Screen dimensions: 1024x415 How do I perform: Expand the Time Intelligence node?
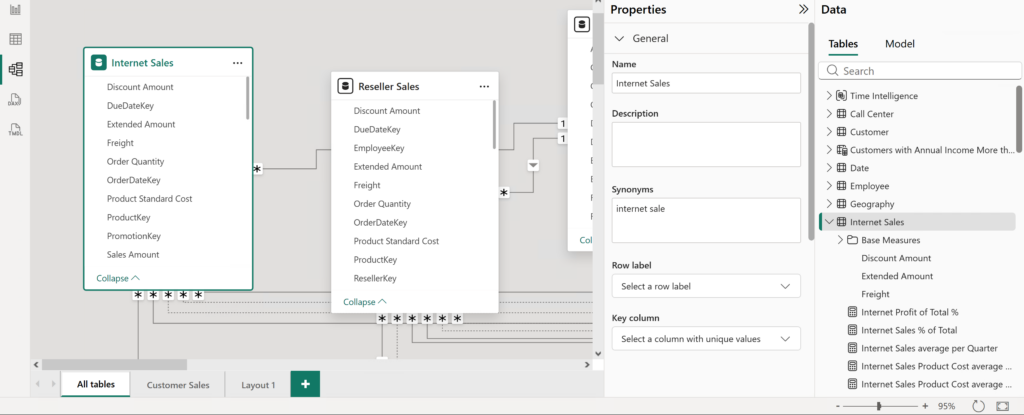click(829, 95)
